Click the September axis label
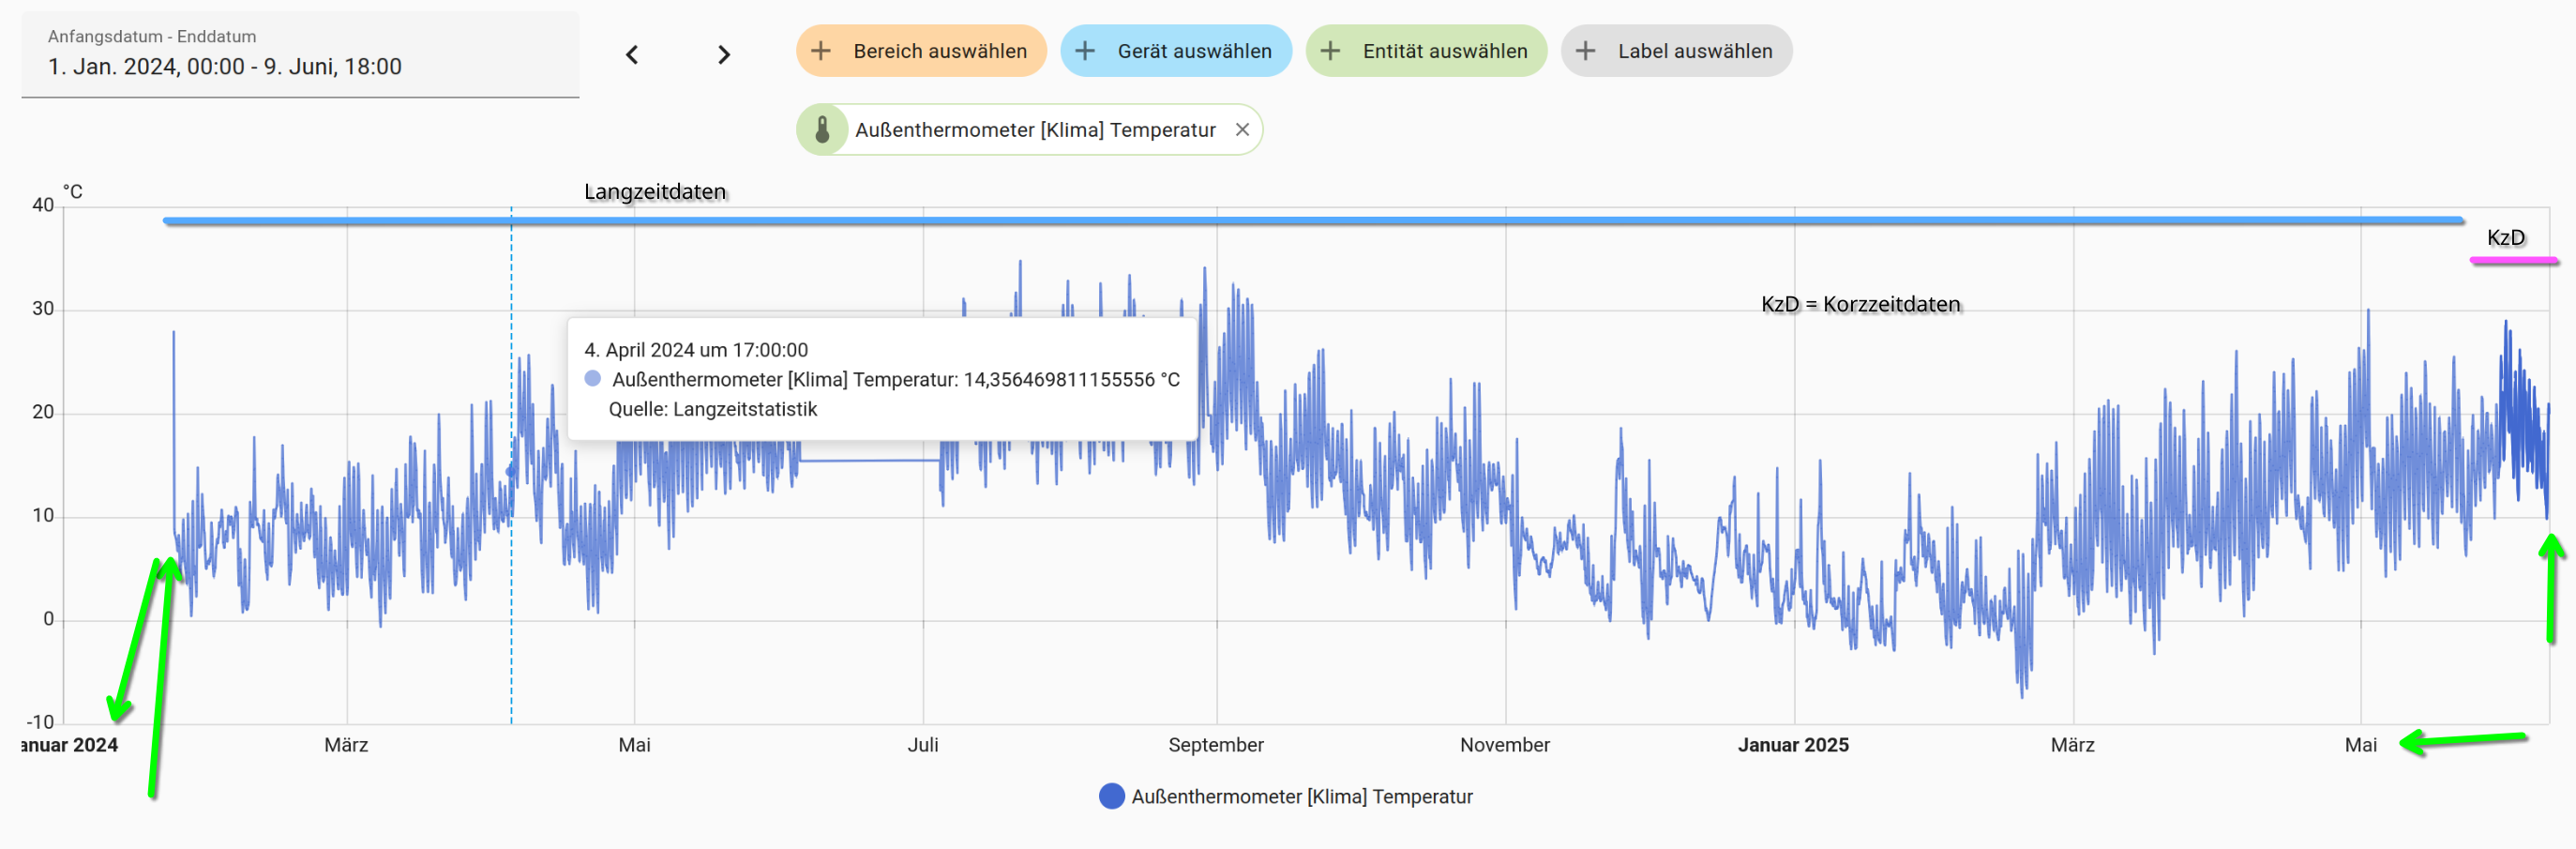The image size is (2576, 849). [1215, 745]
